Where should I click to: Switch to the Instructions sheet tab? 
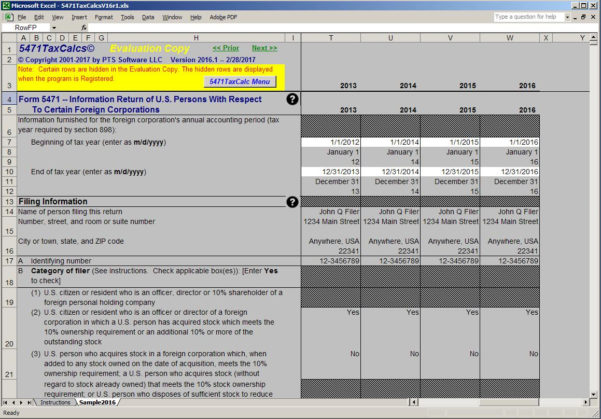[56, 402]
